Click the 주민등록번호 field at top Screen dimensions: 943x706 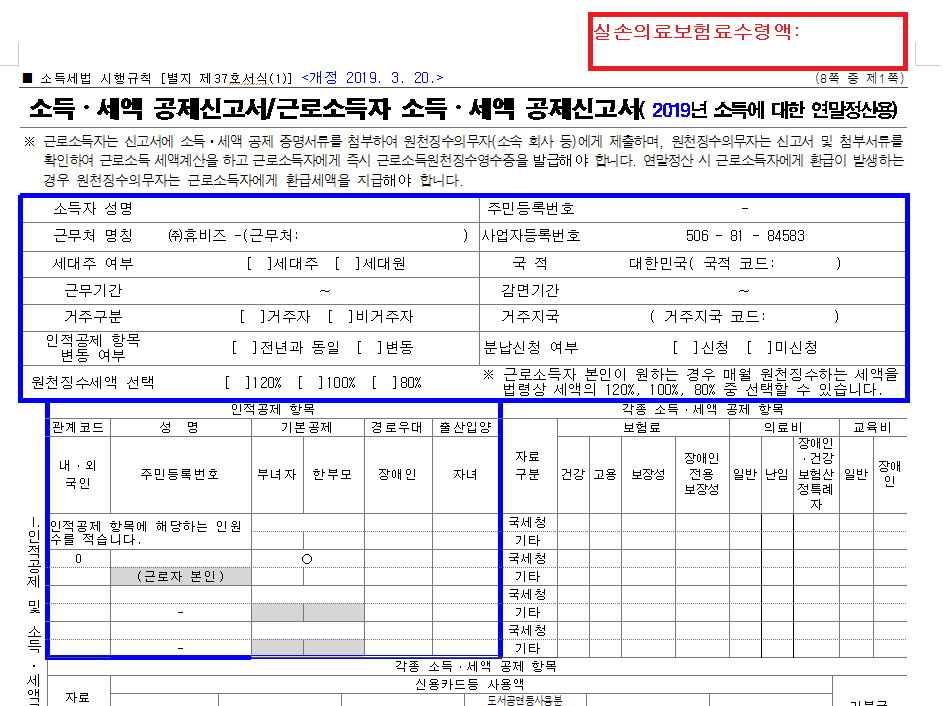(745, 209)
